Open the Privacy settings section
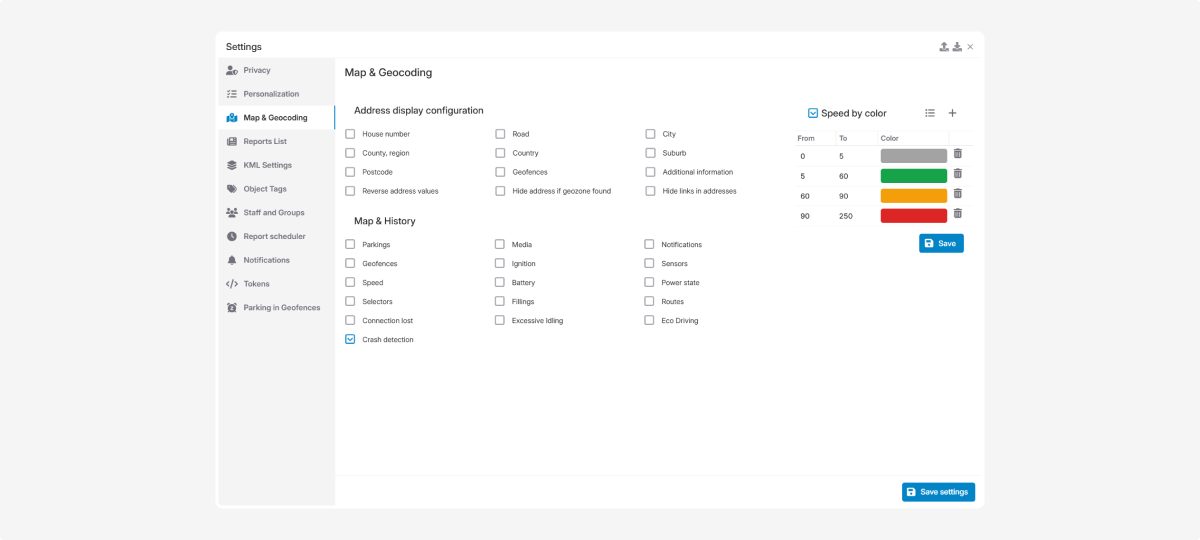 tap(257, 70)
